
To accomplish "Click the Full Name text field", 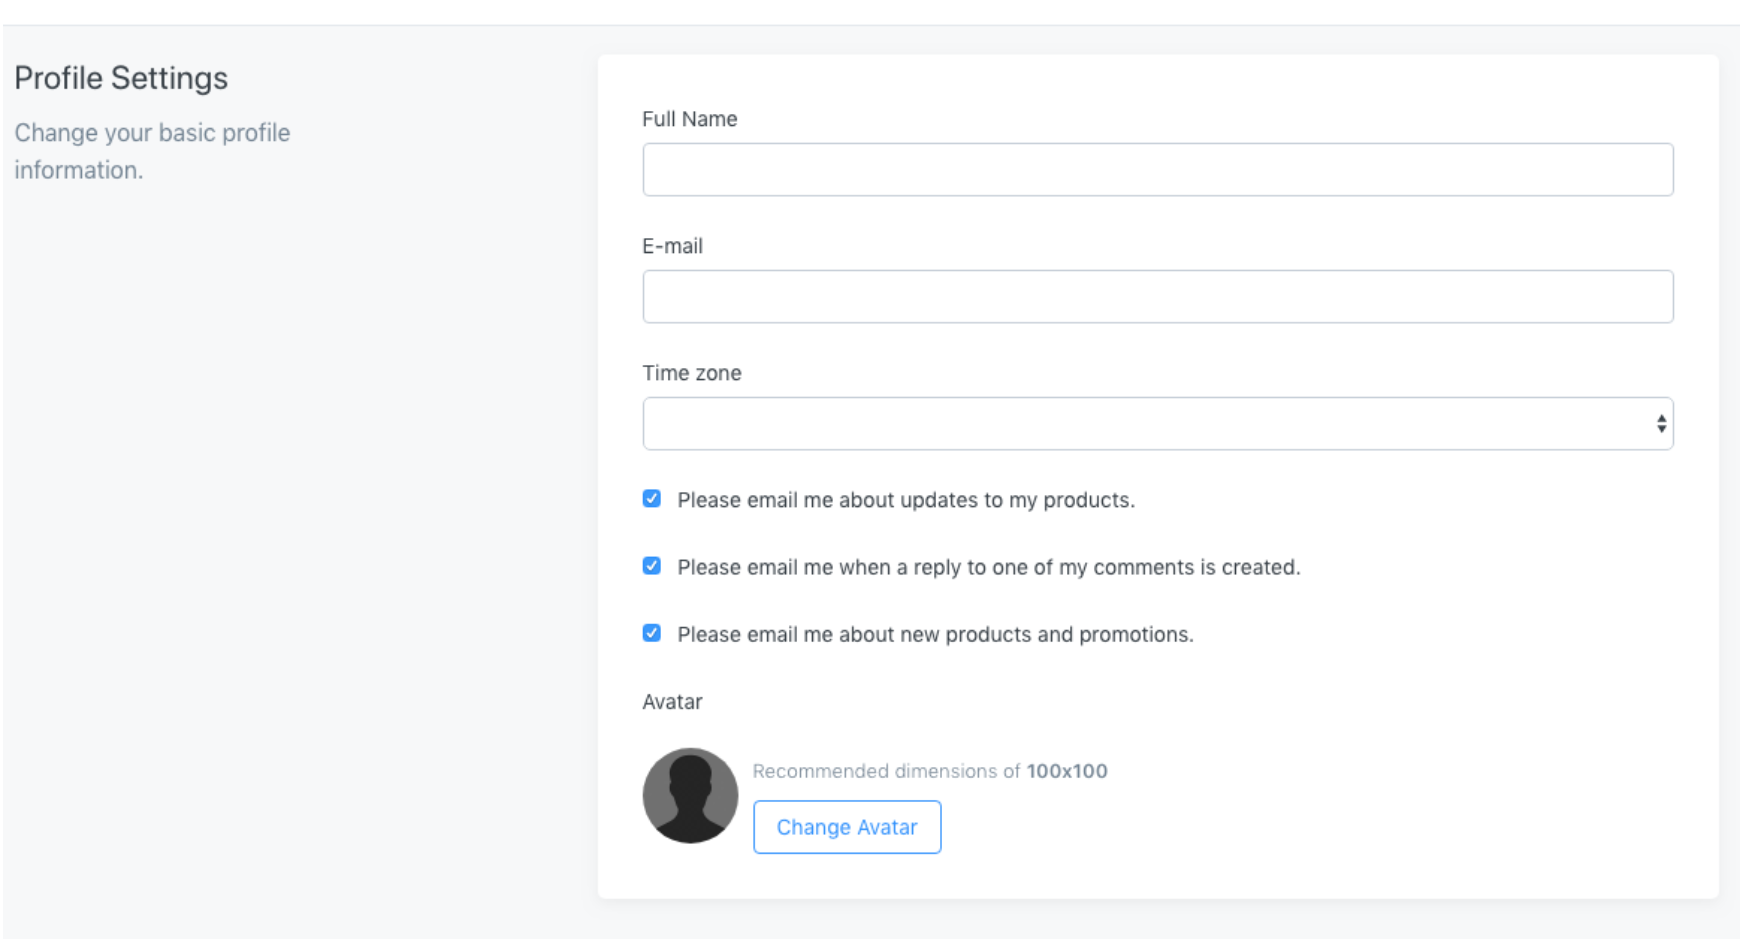I will [1157, 170].
